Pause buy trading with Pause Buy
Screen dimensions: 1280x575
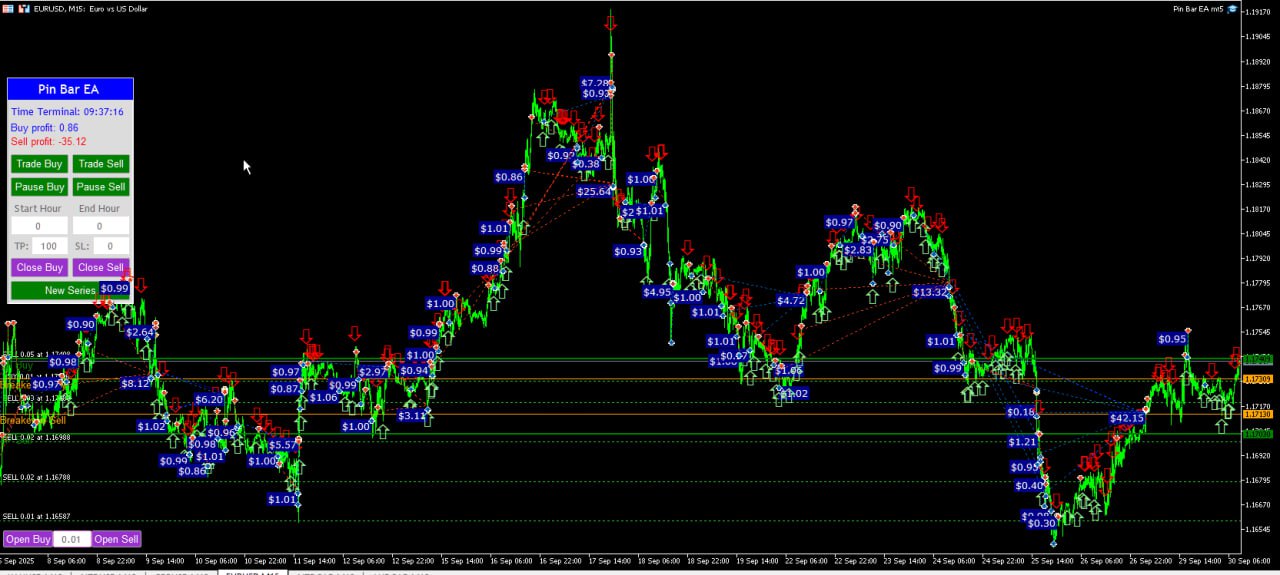pos(39,187)
